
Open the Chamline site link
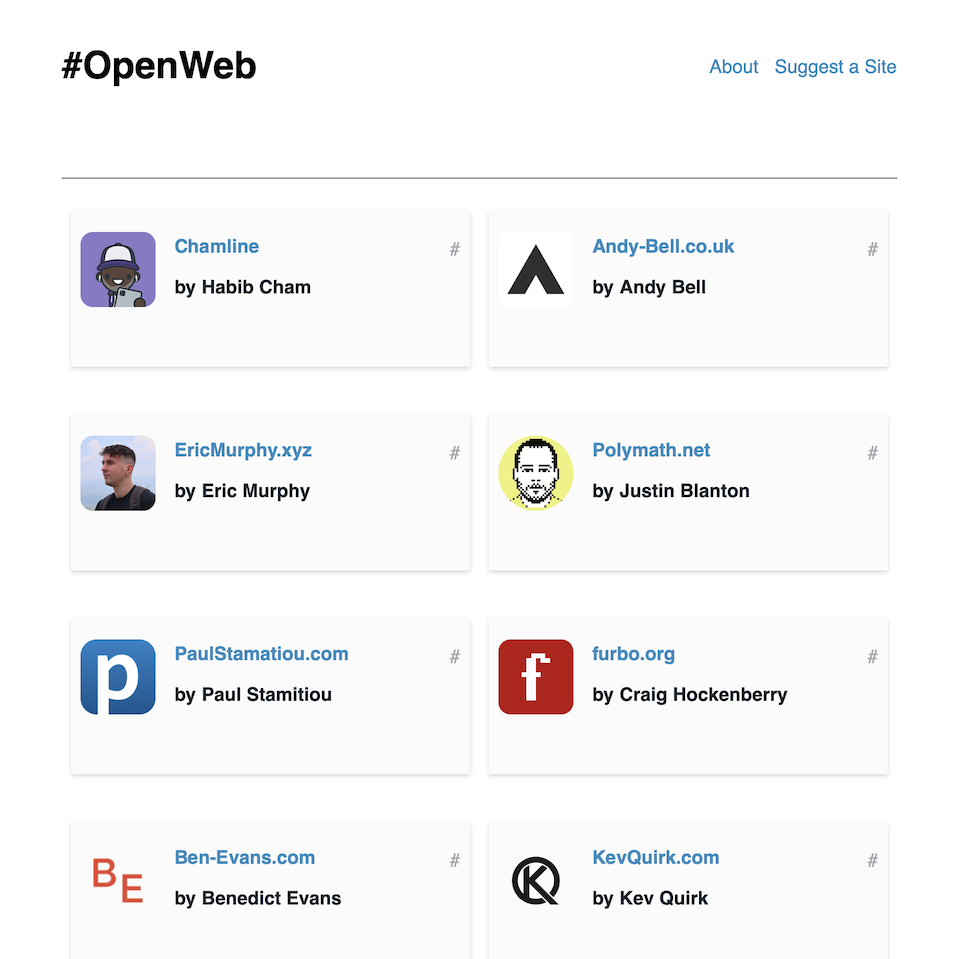coord(217,246)
